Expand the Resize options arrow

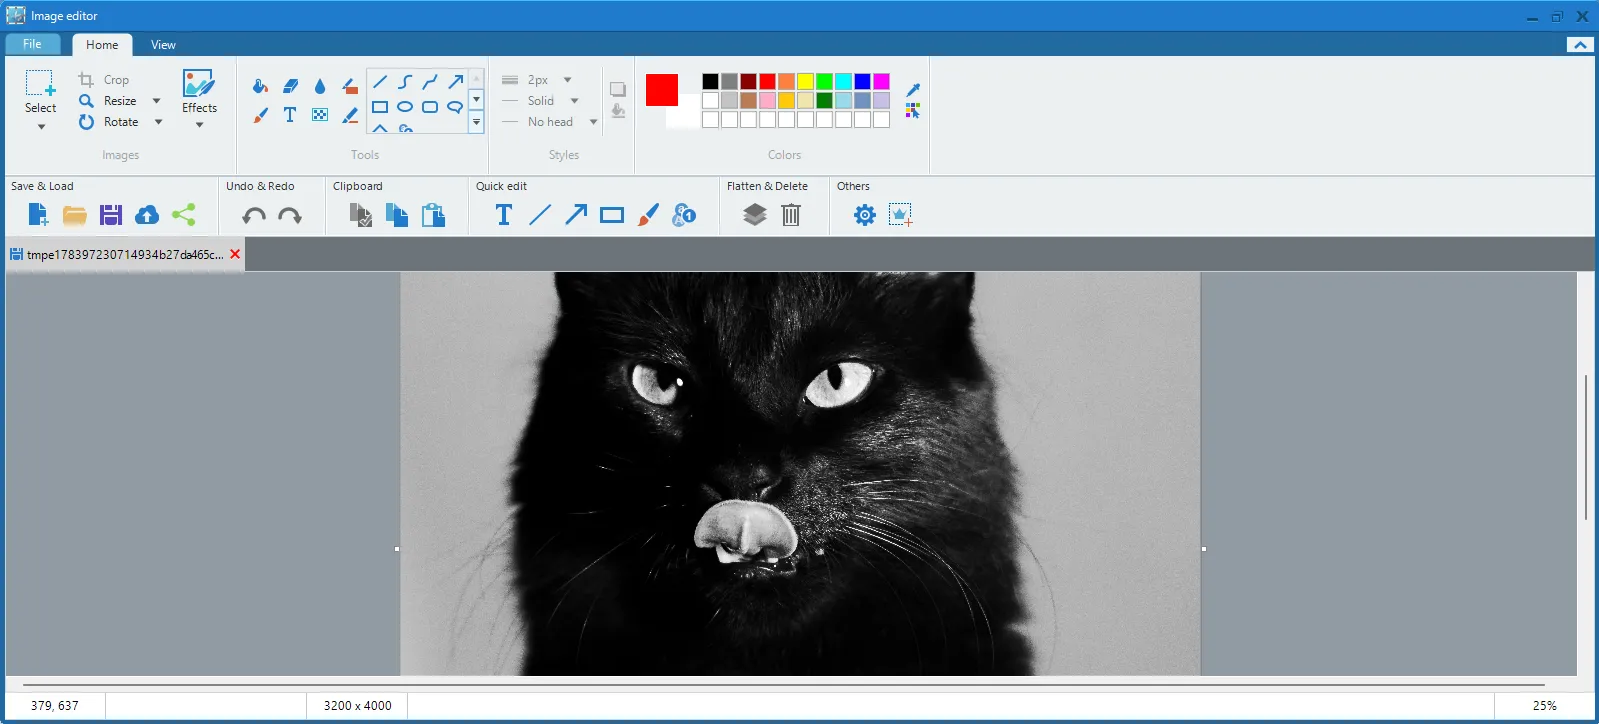coord(156,101)
